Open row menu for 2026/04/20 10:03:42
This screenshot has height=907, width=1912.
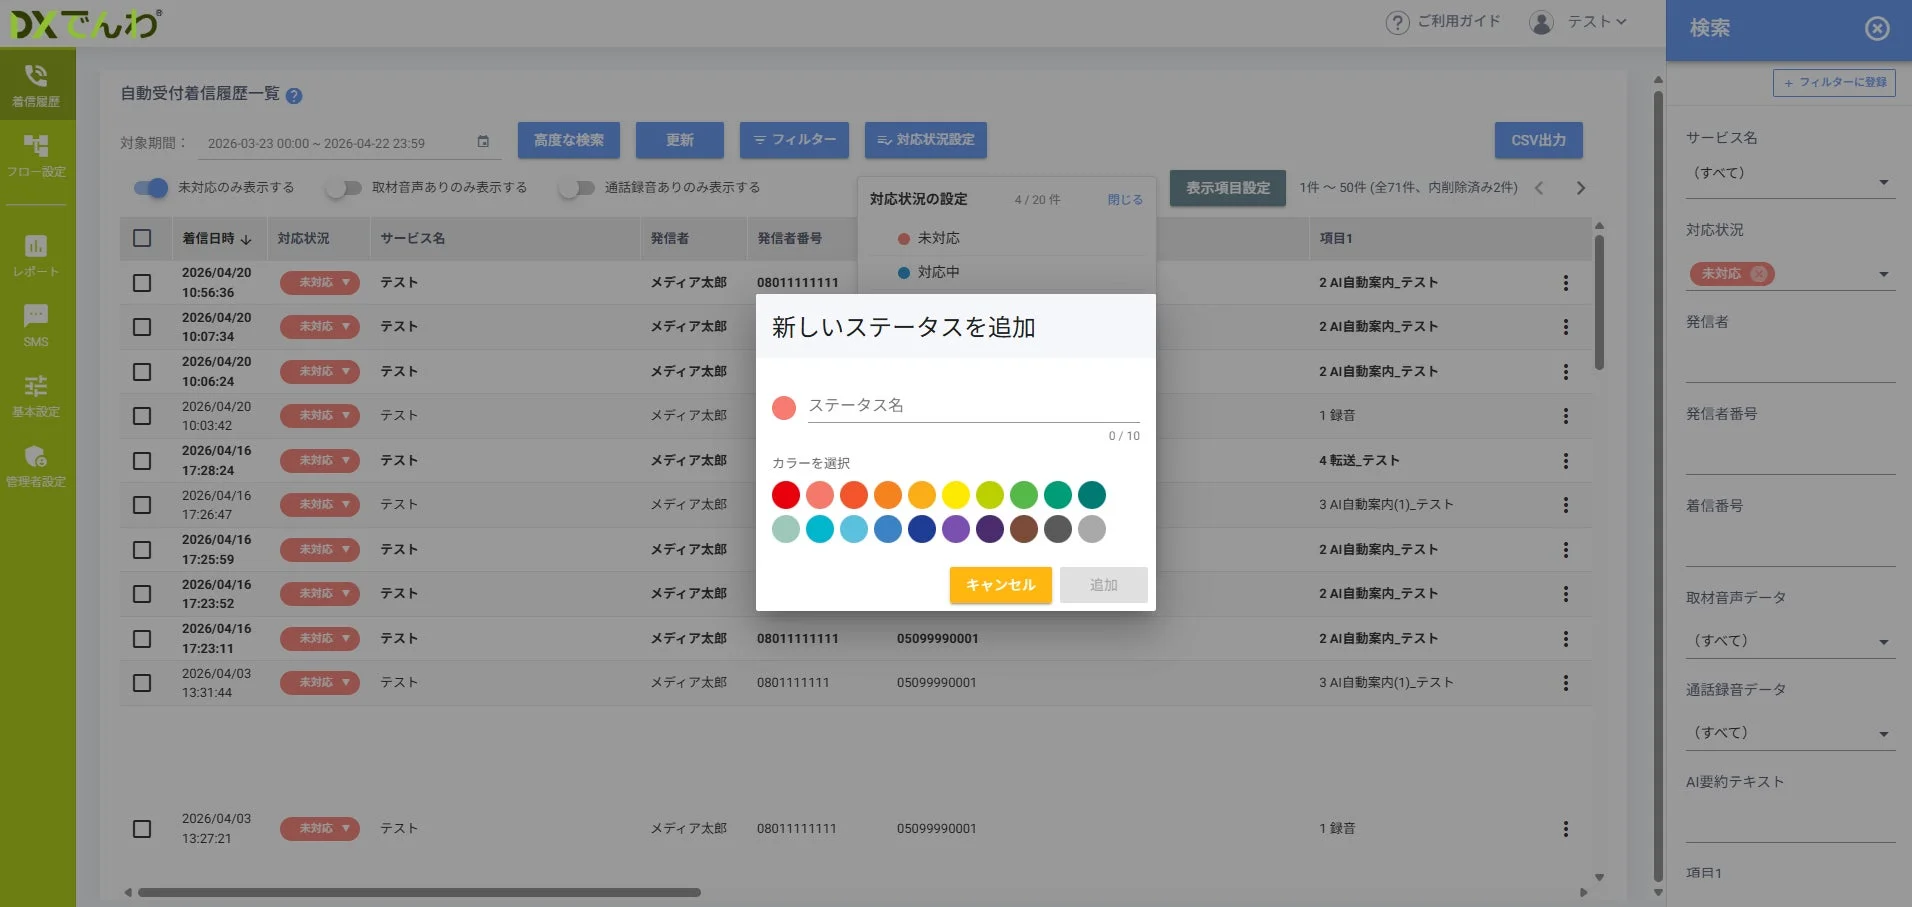tap(1566, 416)
